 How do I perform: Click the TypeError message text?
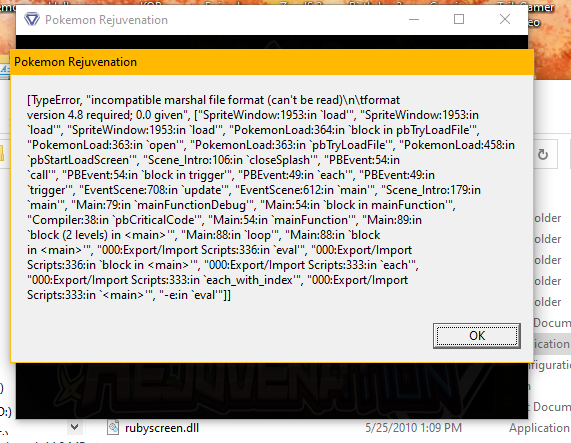[271, 197]
